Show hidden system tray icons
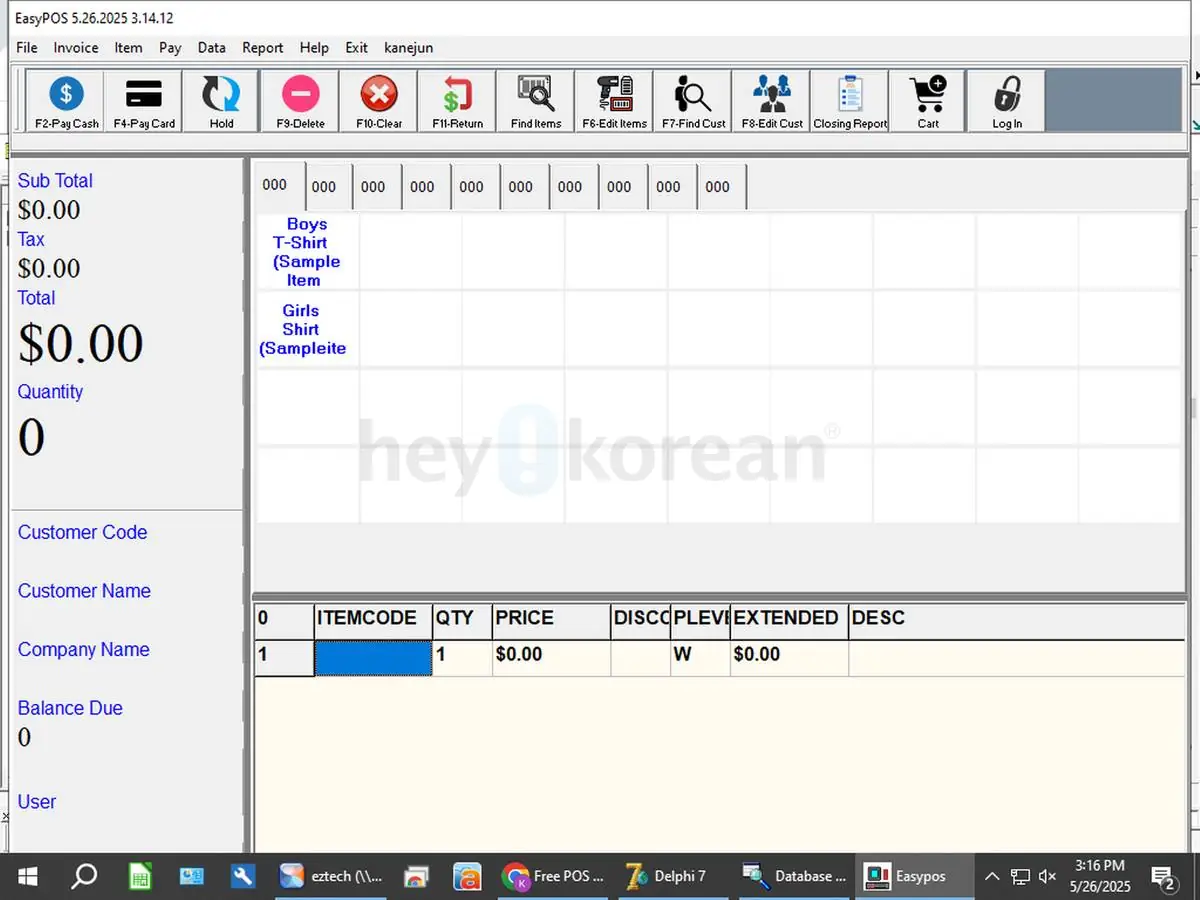1200x900 pixels. (x=991, y=877)
